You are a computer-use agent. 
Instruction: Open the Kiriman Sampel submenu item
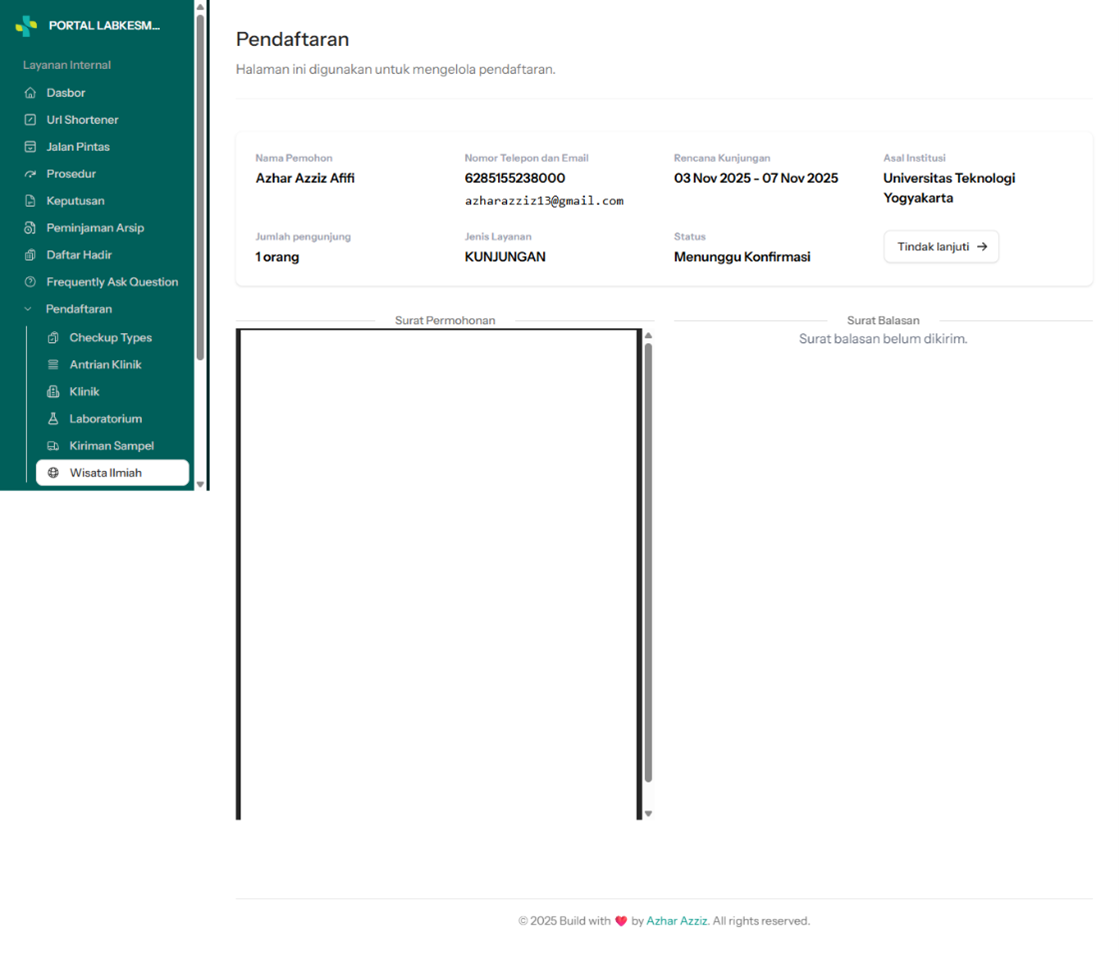coord(113,446)
